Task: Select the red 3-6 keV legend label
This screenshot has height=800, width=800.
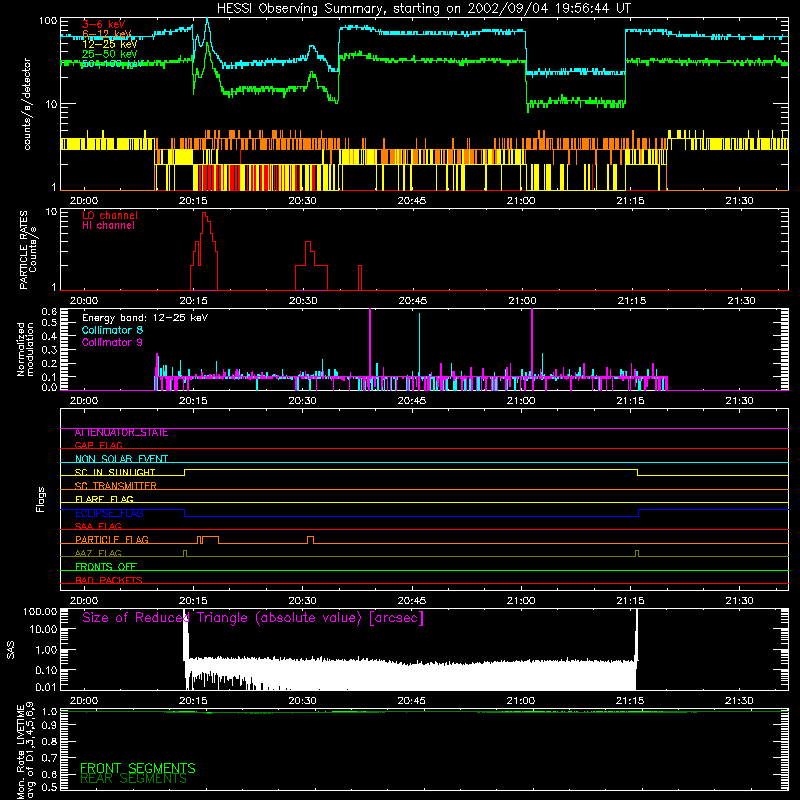Action: [104, 24]
